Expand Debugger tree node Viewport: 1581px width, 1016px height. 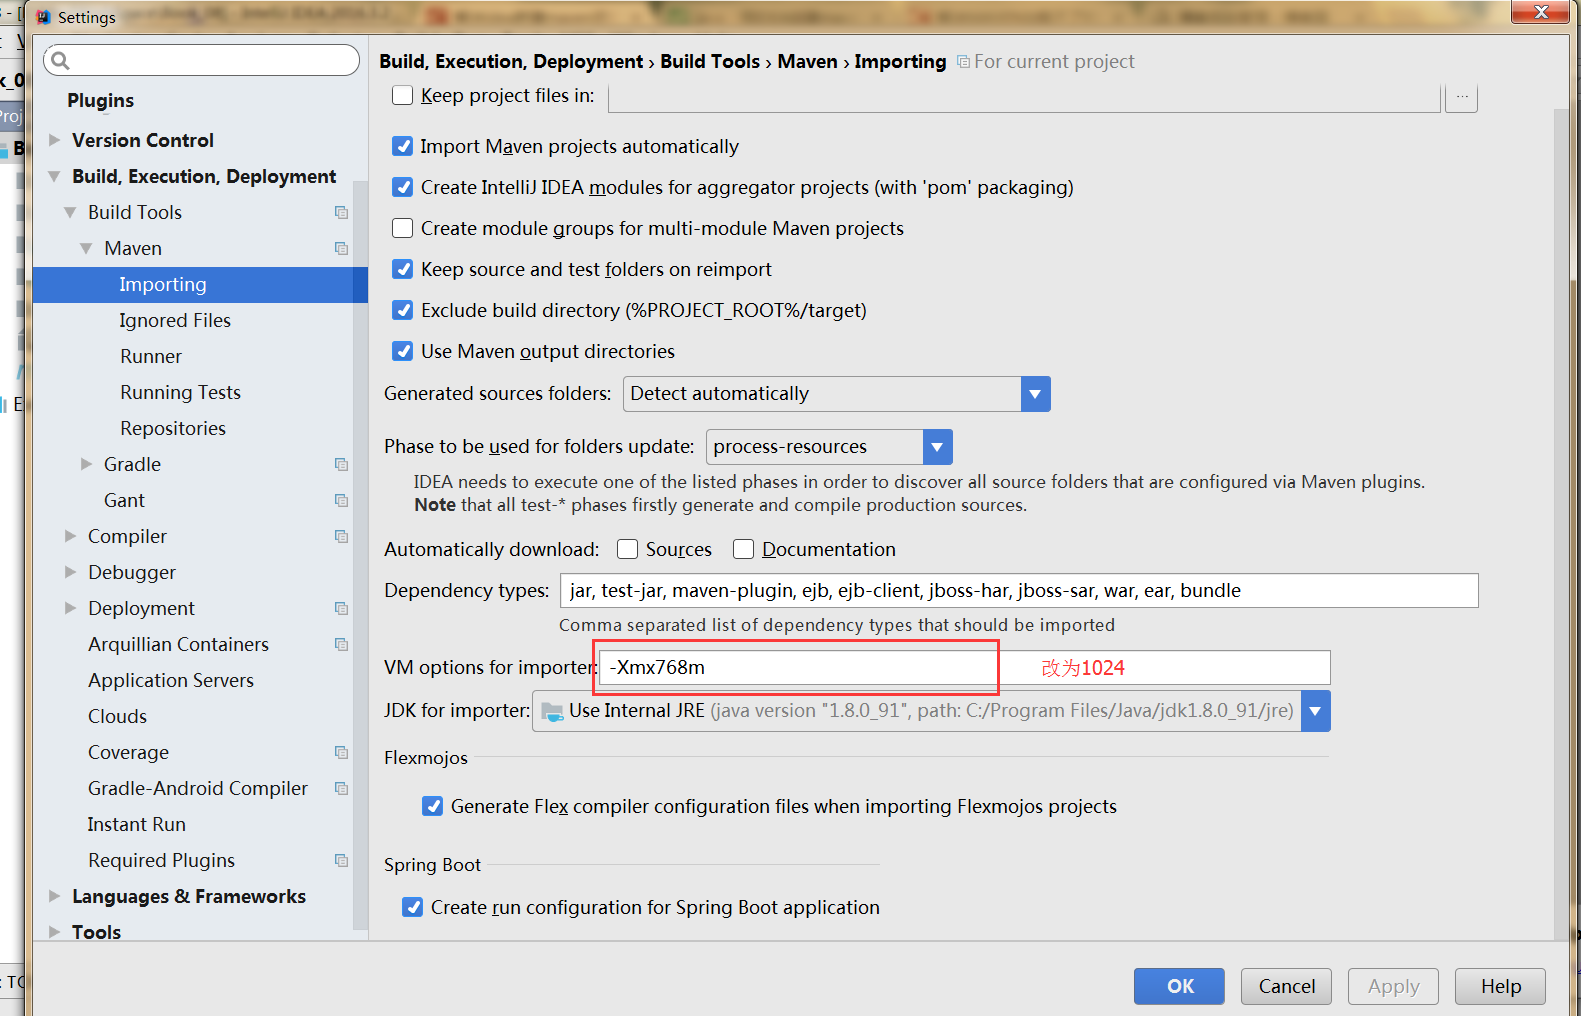click(70, 572)
